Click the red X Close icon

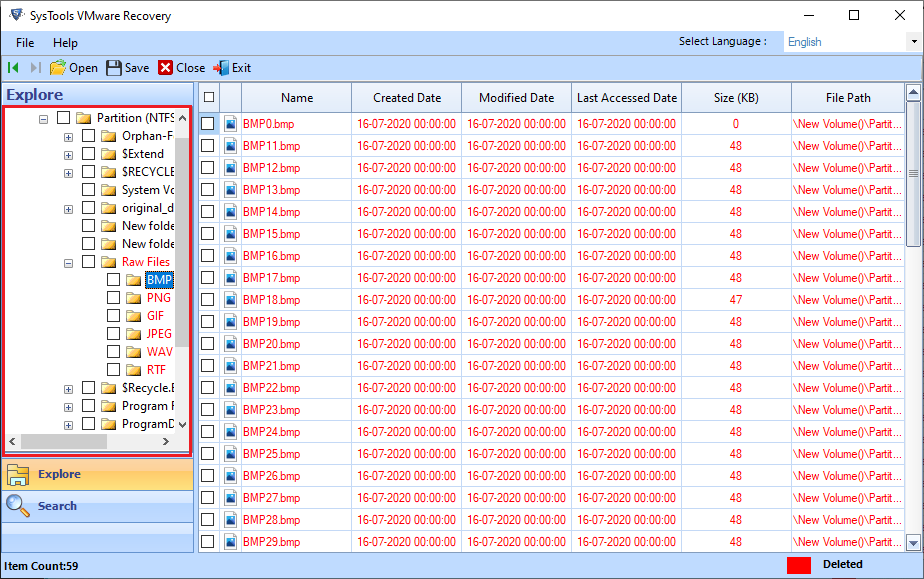point(166,67)
